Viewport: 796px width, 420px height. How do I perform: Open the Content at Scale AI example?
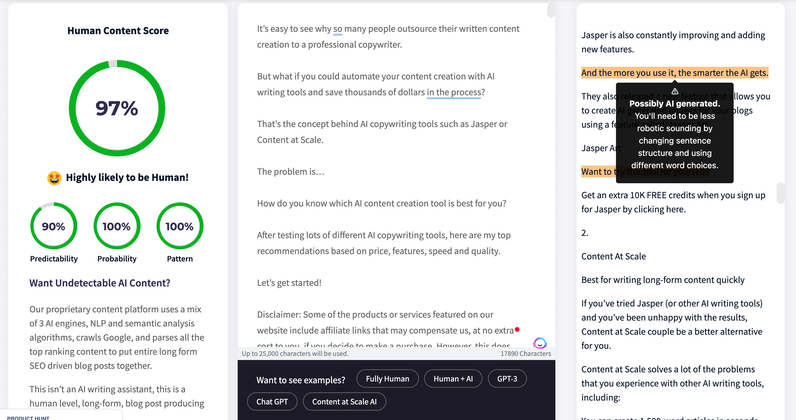pyautogui.click(x=344, y=402)
